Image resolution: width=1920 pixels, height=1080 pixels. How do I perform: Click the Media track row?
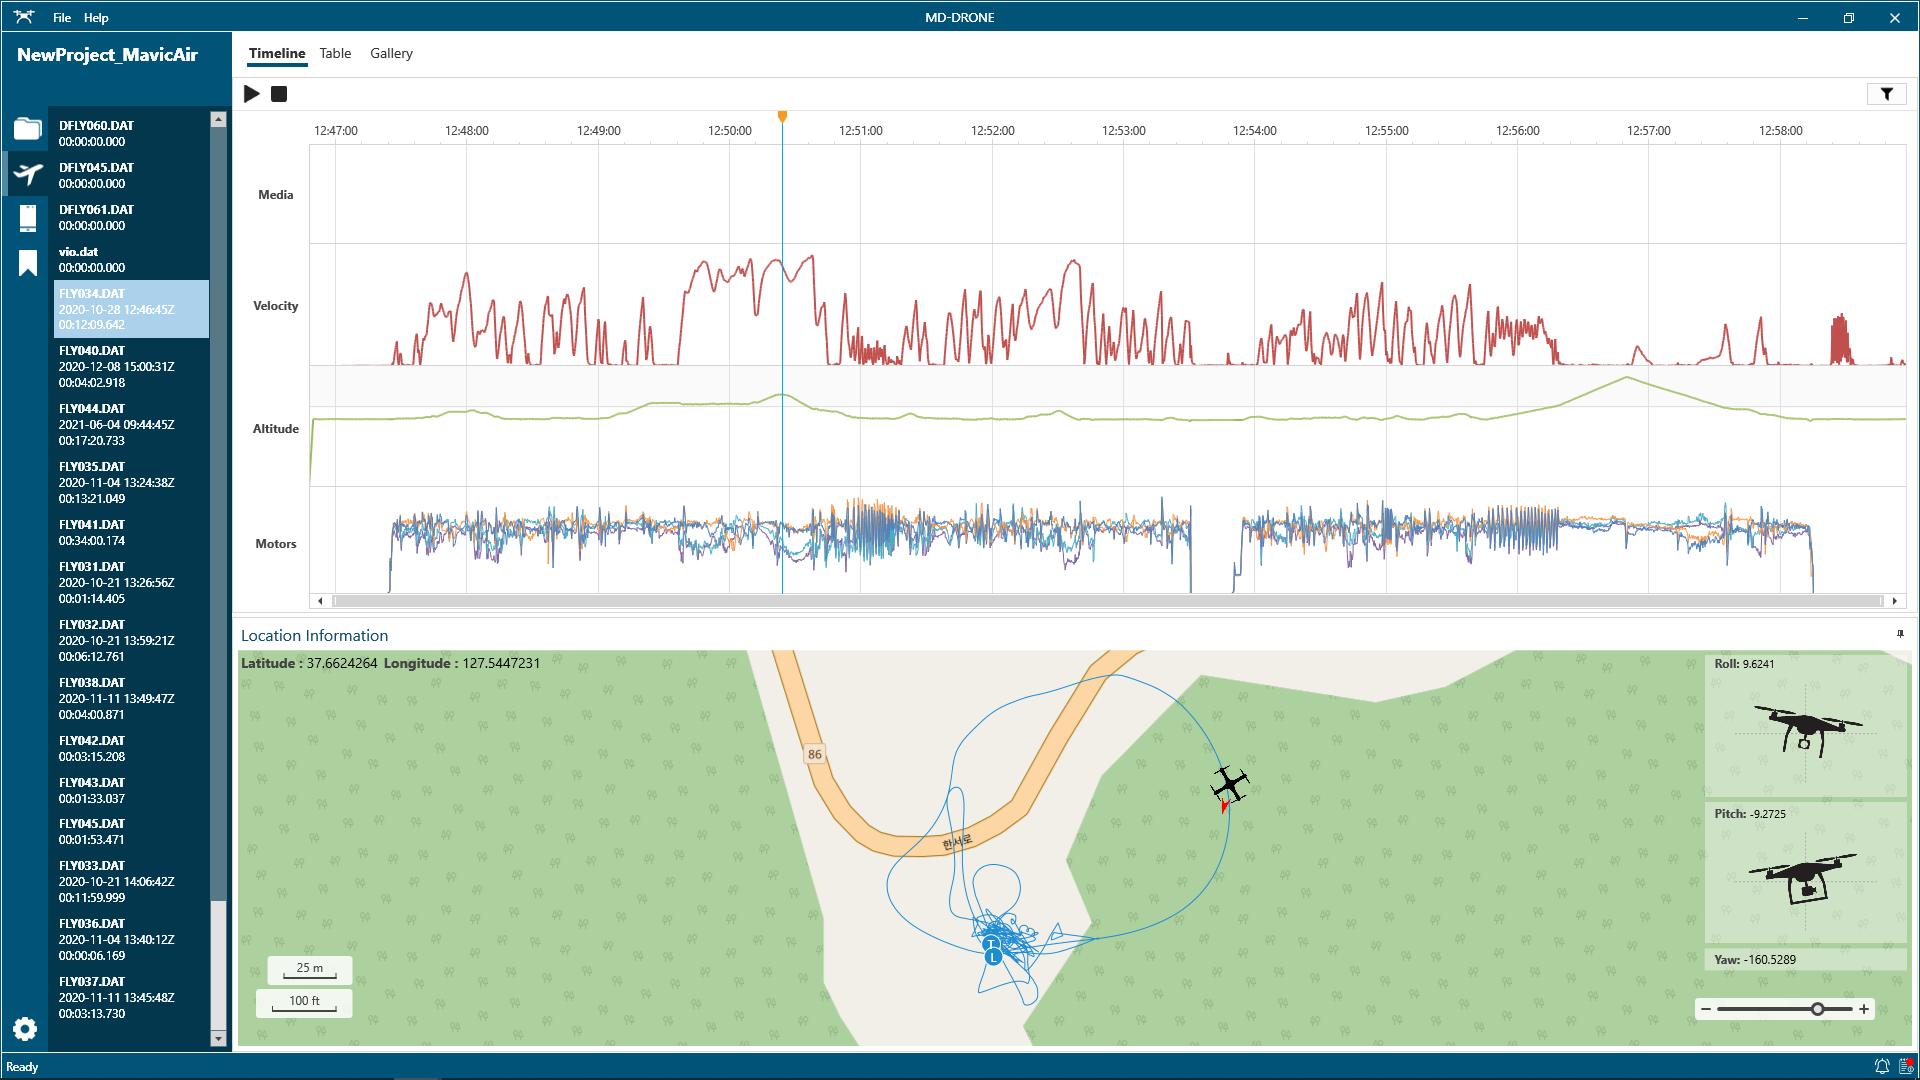pyautogui.click(x=1107, y=194)
